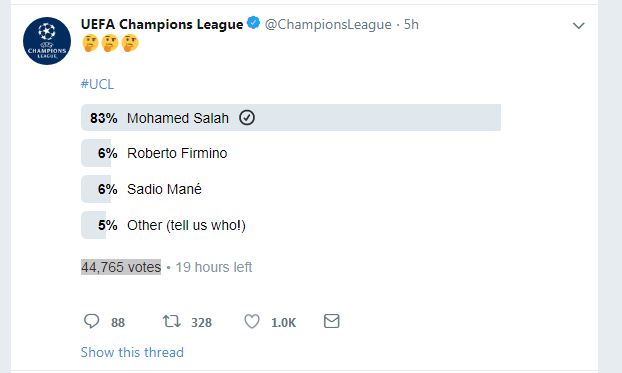Click the direct message envelope icon
Viewport: 622px width, 373px height.
click(x=332, y=321)
